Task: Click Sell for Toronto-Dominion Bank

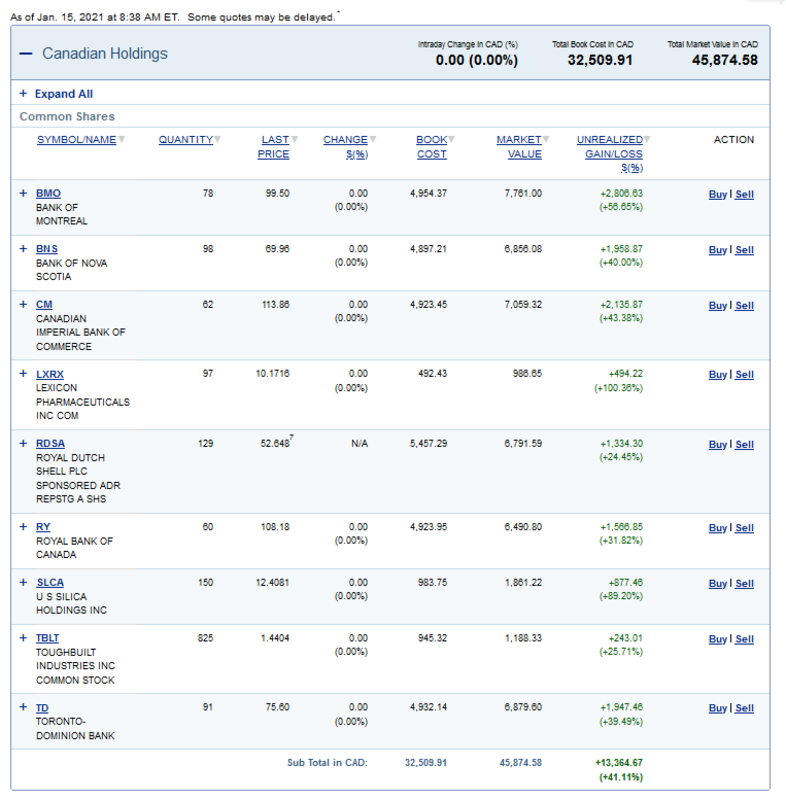Action: pos(744,708)
